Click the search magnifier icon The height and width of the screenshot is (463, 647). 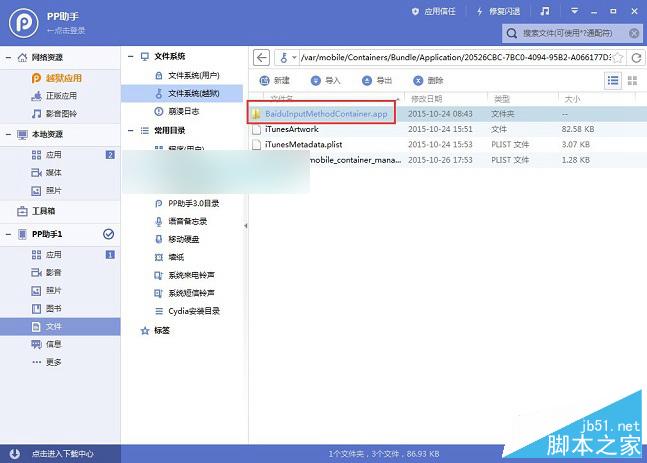(x=512, y=33)
